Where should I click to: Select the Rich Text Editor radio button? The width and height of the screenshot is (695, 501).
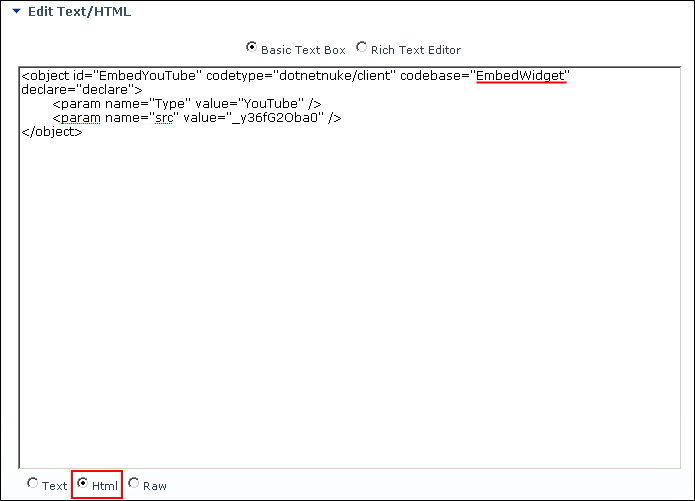pos(361,47)
